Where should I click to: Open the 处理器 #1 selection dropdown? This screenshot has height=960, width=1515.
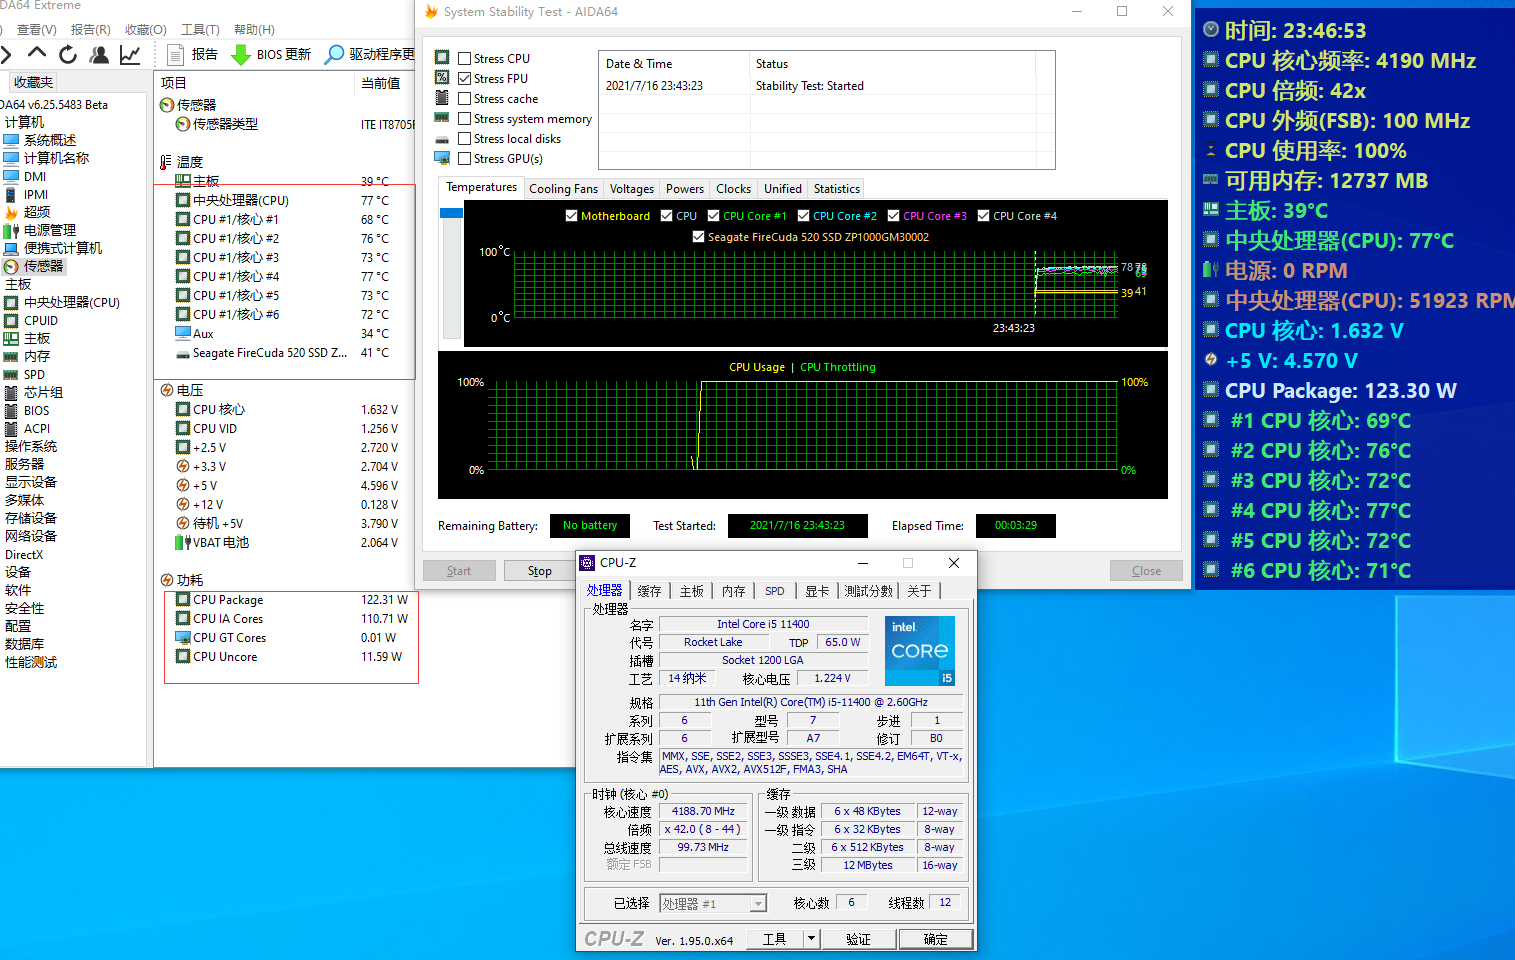coord(713,904)
